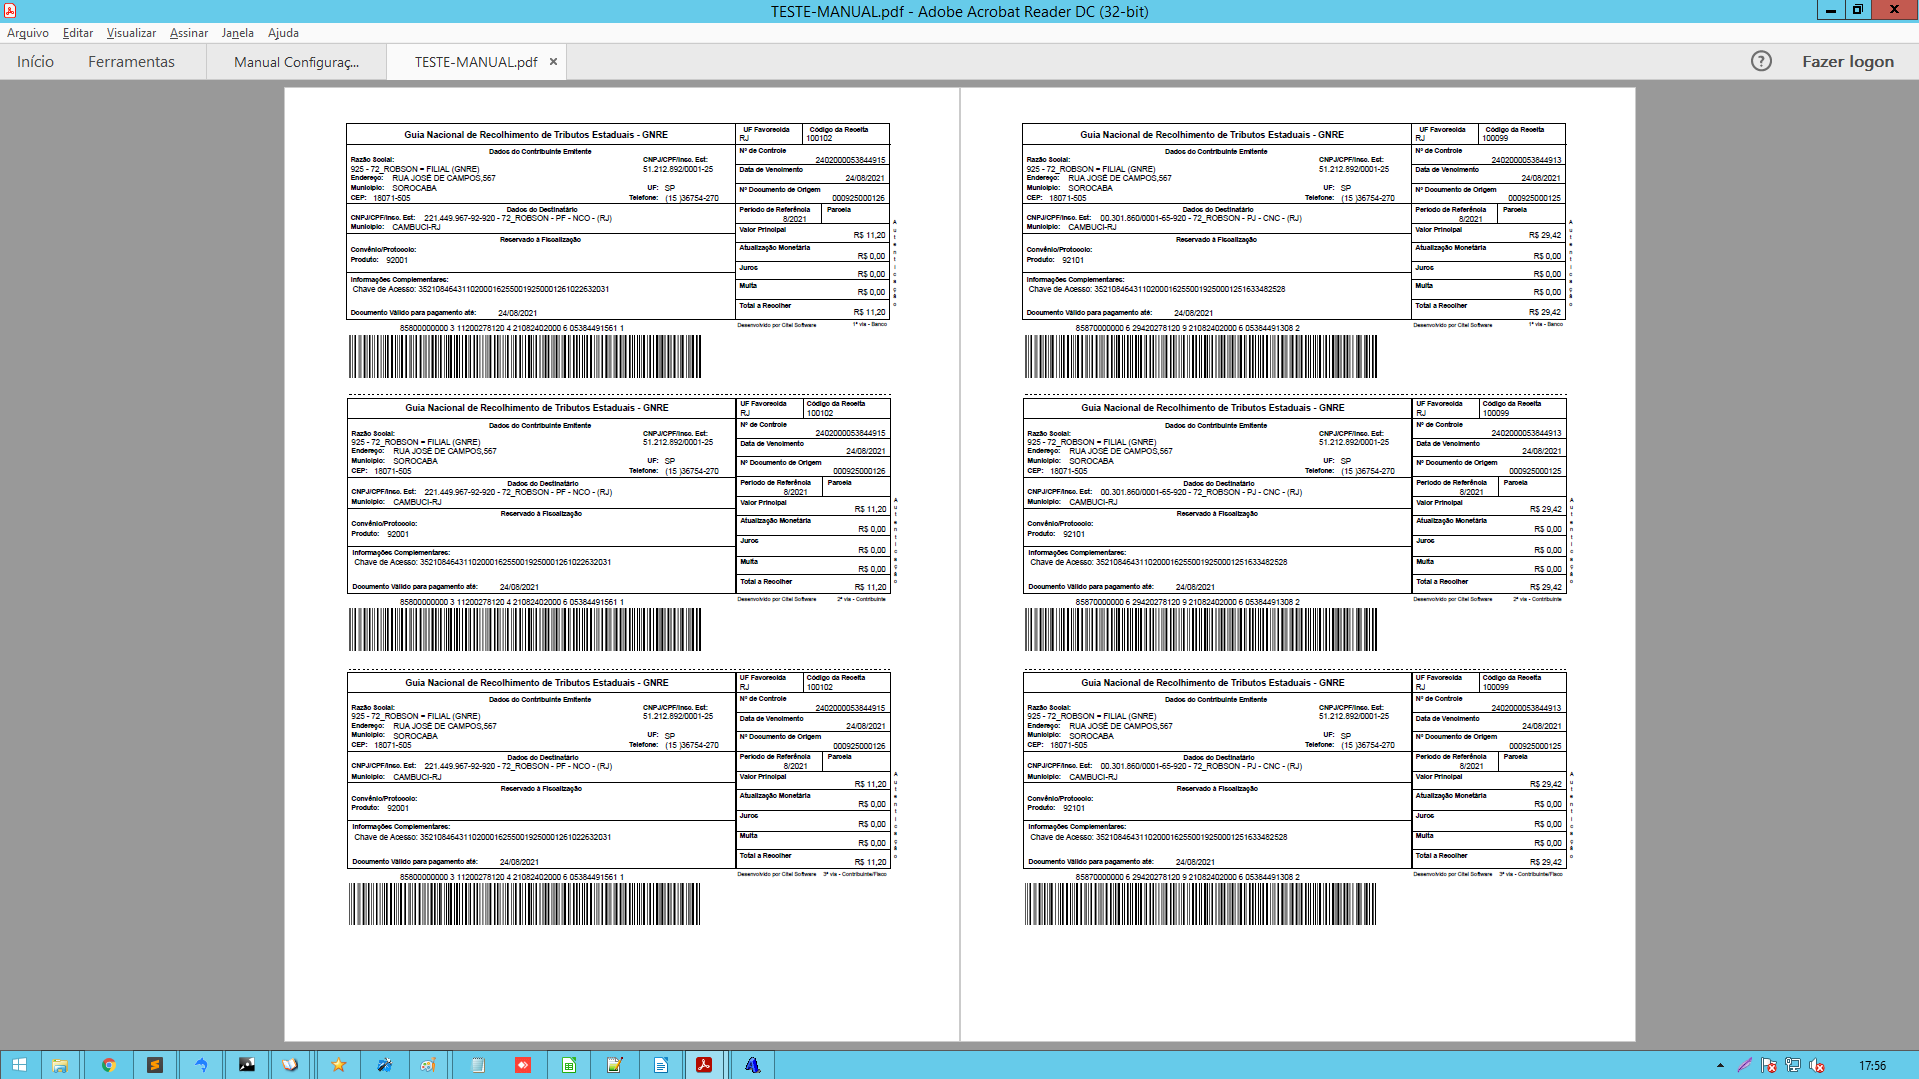This screenshot has height=1079, width=1919.
Task: Open the green spreadsheet taskbar icon
Action: (x=569, y=1065)
